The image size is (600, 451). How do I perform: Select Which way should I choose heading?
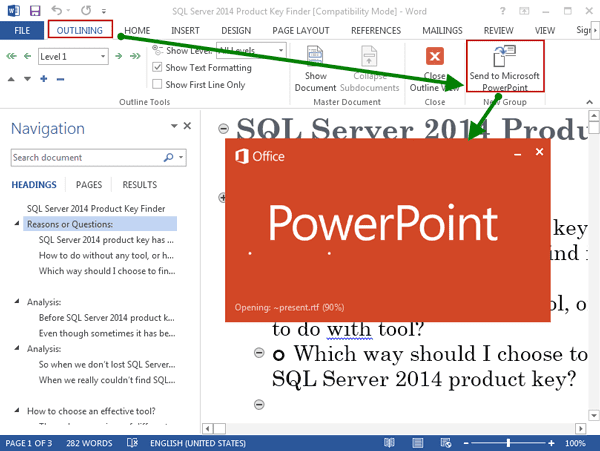[x=107, y=271]
